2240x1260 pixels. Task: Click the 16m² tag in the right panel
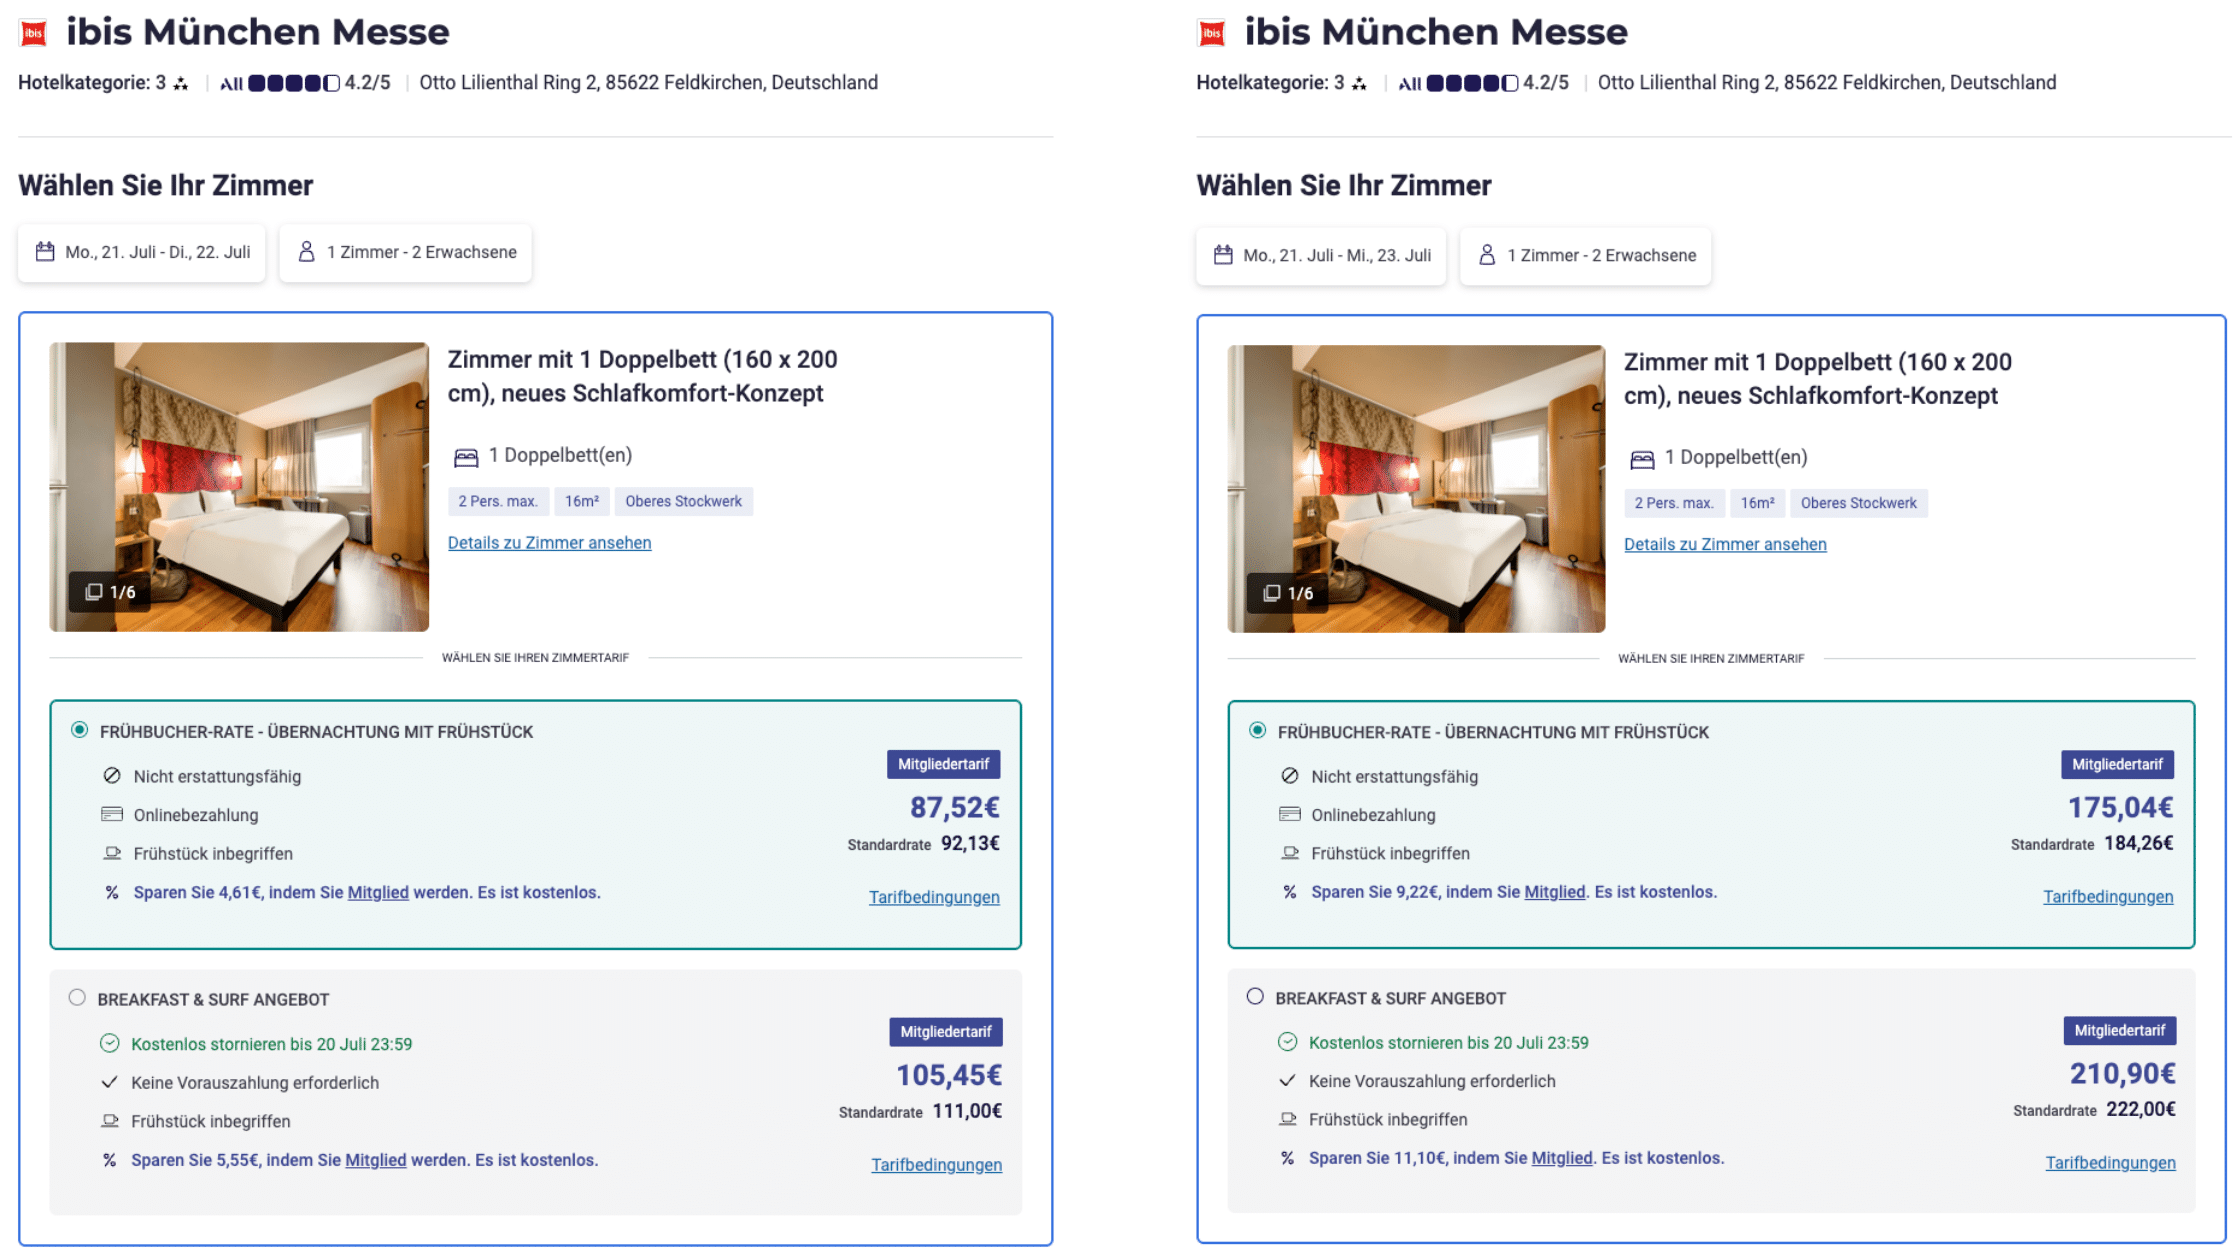click(1757, 503)
